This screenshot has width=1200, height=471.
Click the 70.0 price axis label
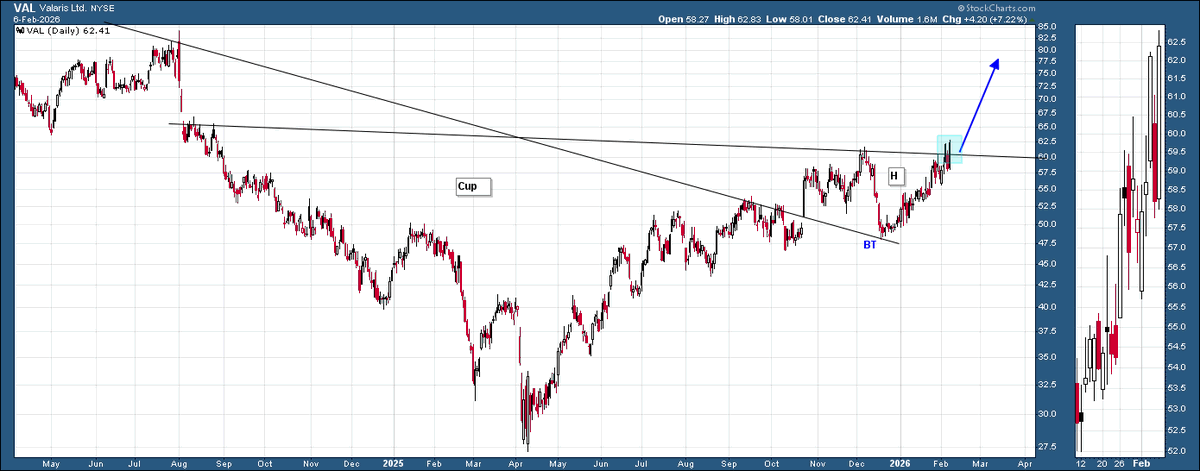tap(1049, 99)
